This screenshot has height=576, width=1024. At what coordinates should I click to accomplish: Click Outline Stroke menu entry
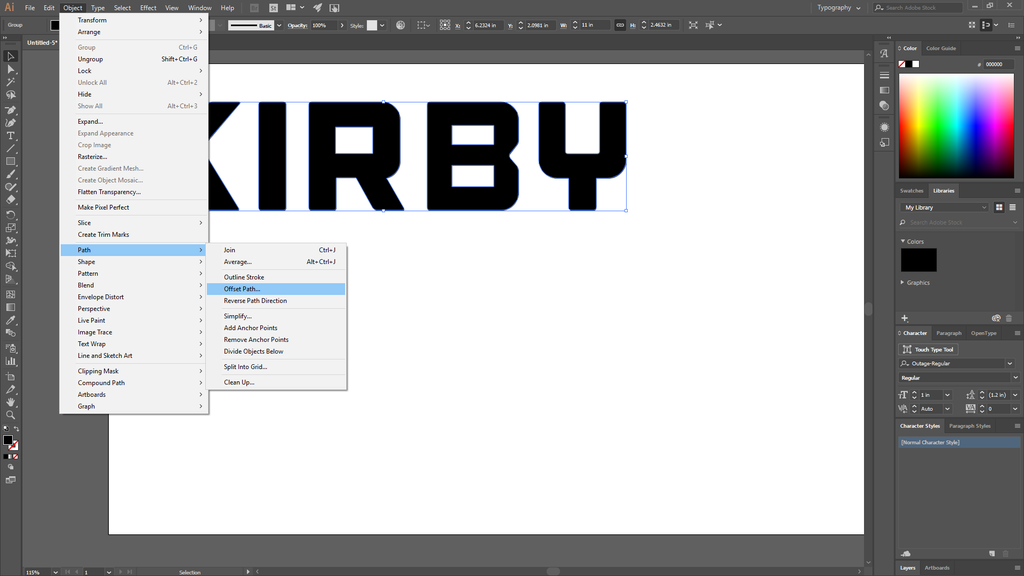click(x=244, y=277)
